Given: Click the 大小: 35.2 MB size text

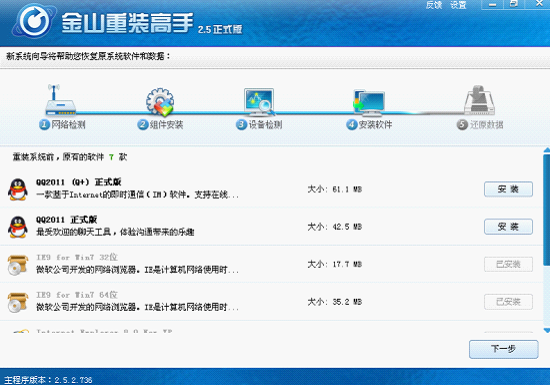Looking at the screenshot, I should tap(335, 302).
